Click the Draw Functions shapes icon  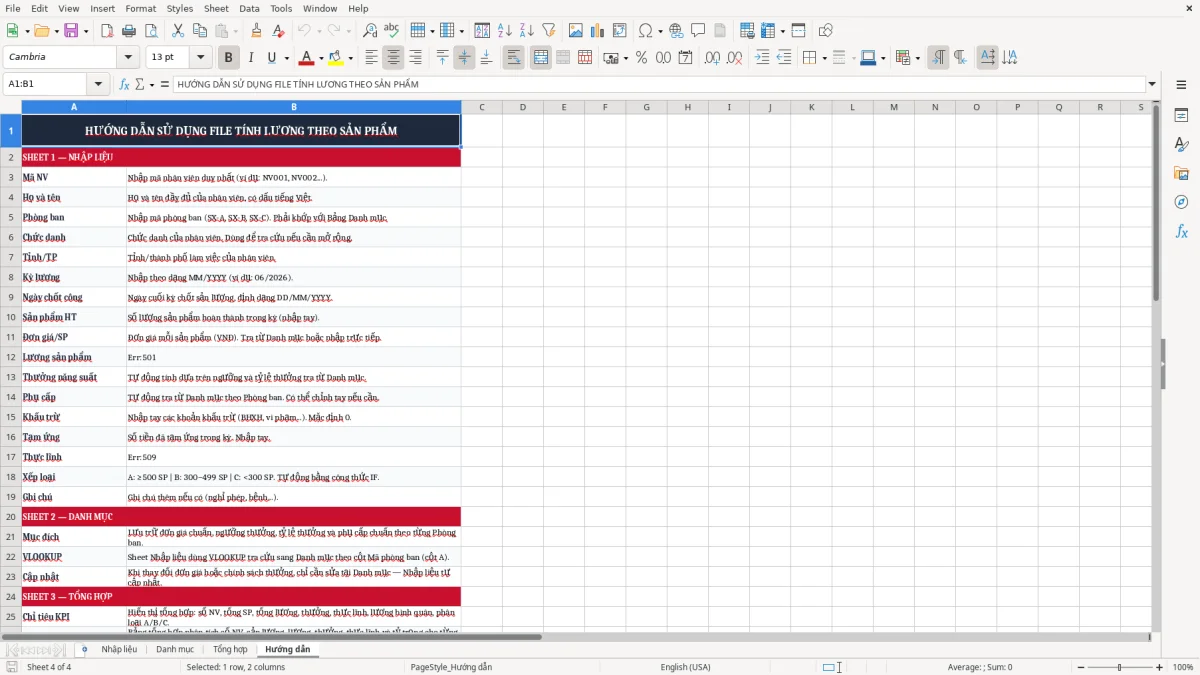click(x=825, y=31)
